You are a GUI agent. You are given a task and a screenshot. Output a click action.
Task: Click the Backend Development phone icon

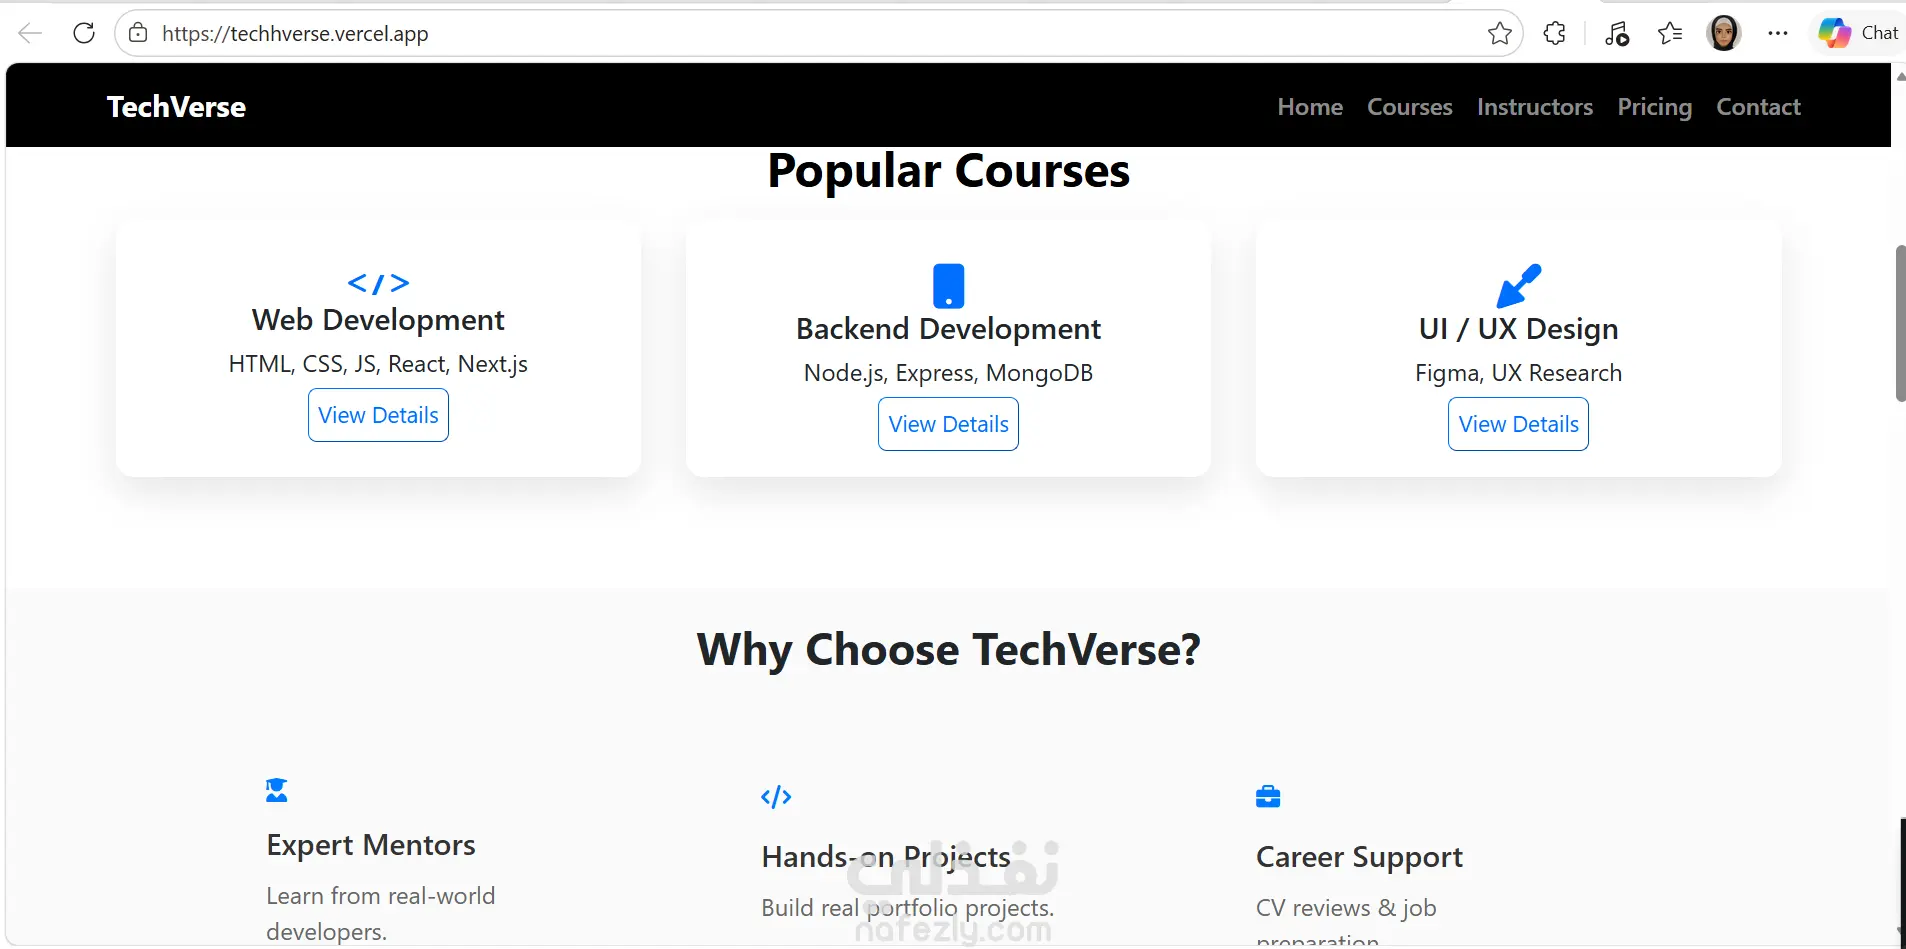[948, 286]
